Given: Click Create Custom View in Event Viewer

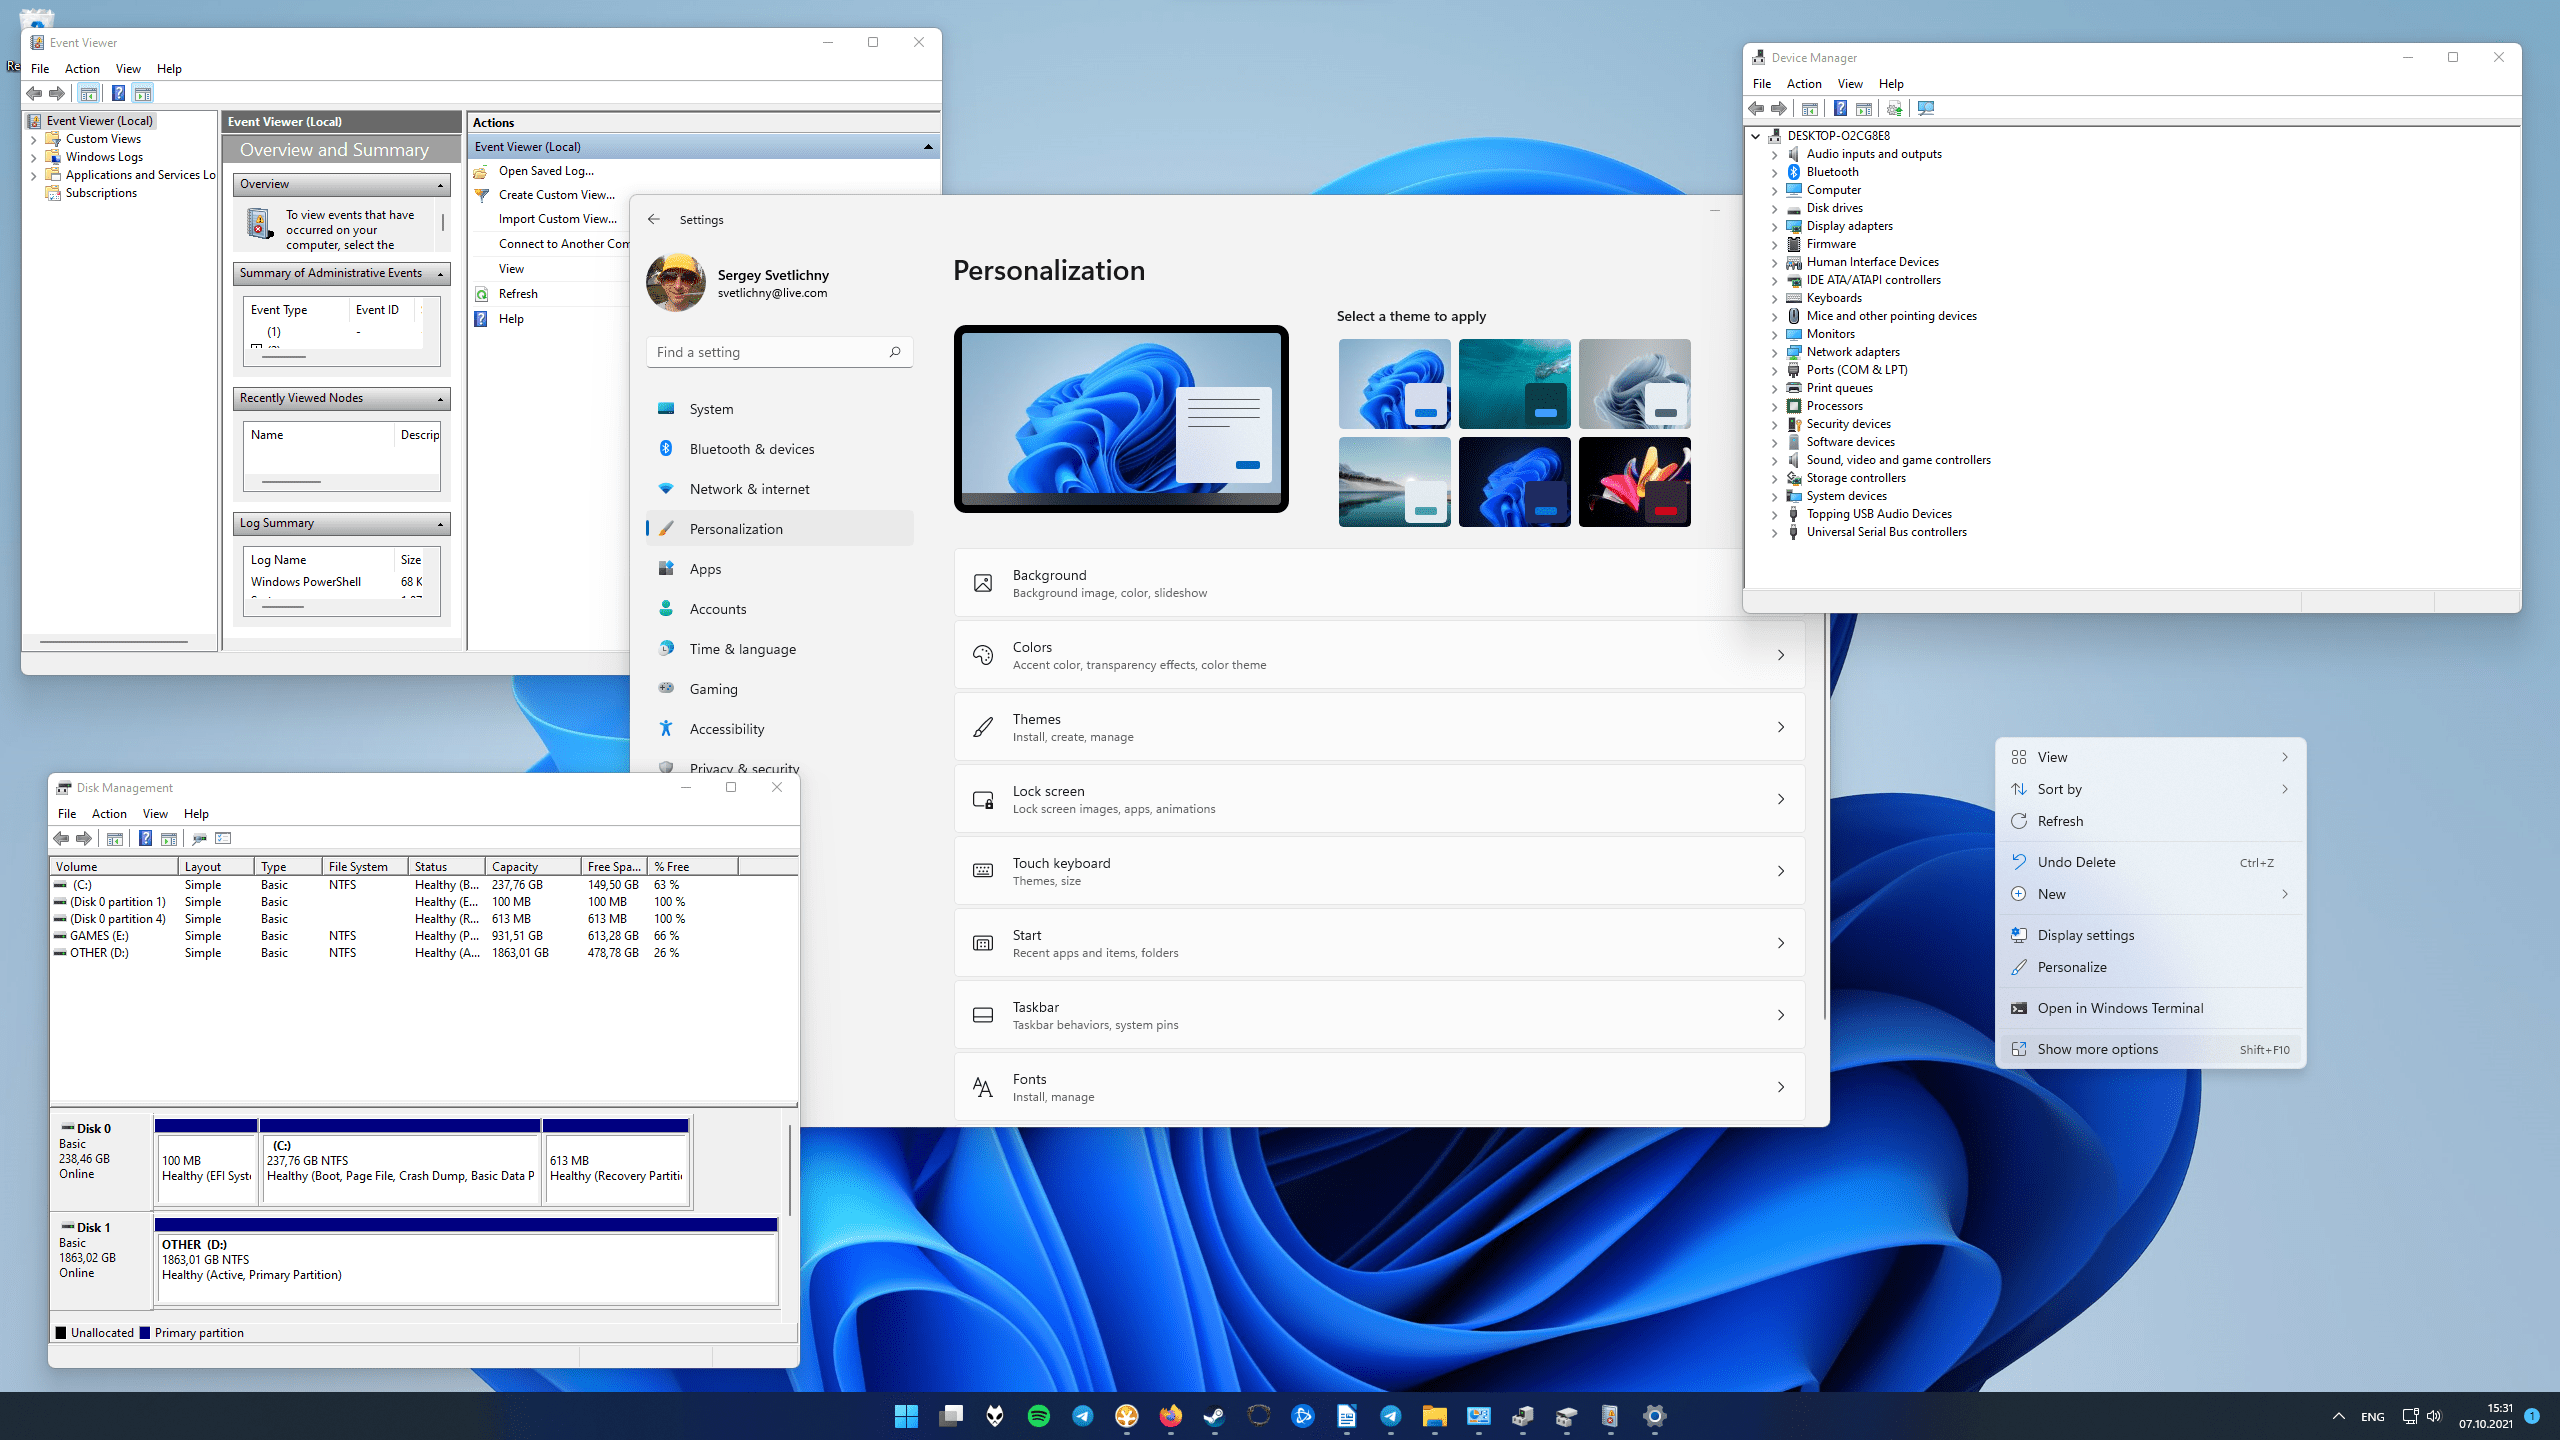Looking at the screenshot, I should pos(553,194).
